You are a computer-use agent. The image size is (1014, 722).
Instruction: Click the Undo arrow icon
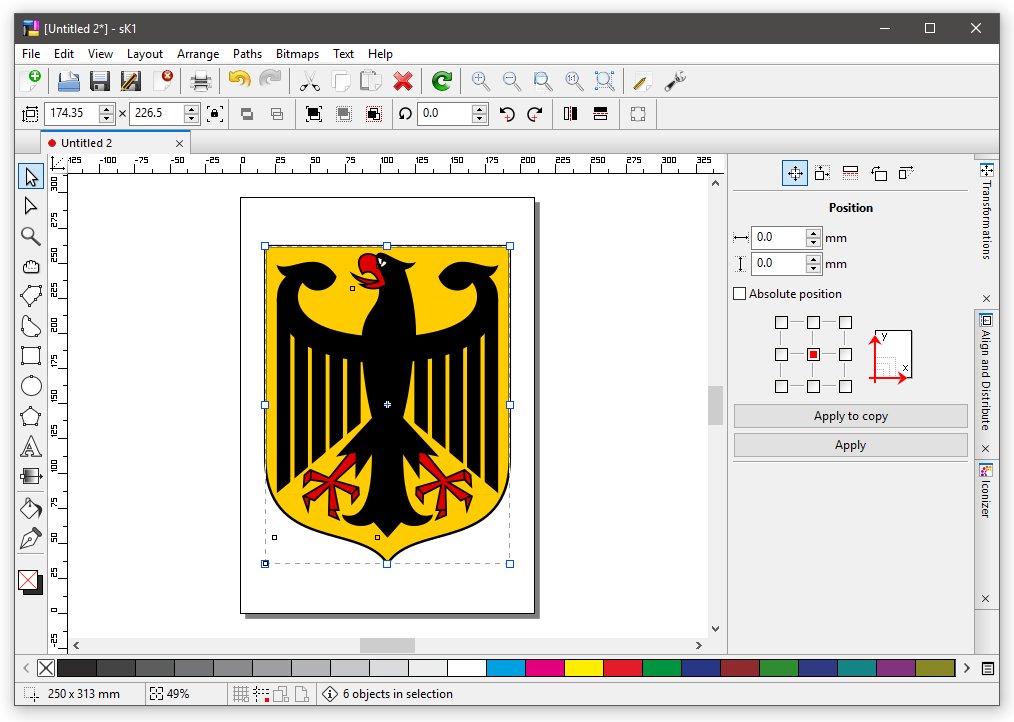coord(239,81)
